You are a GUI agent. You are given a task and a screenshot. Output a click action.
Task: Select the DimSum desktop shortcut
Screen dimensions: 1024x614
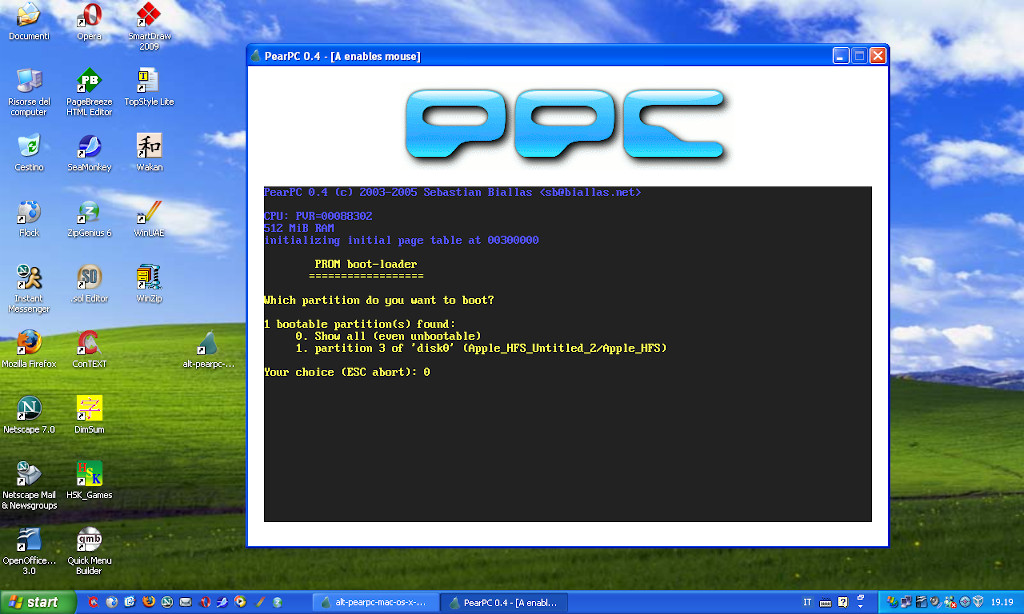(89, 415)
